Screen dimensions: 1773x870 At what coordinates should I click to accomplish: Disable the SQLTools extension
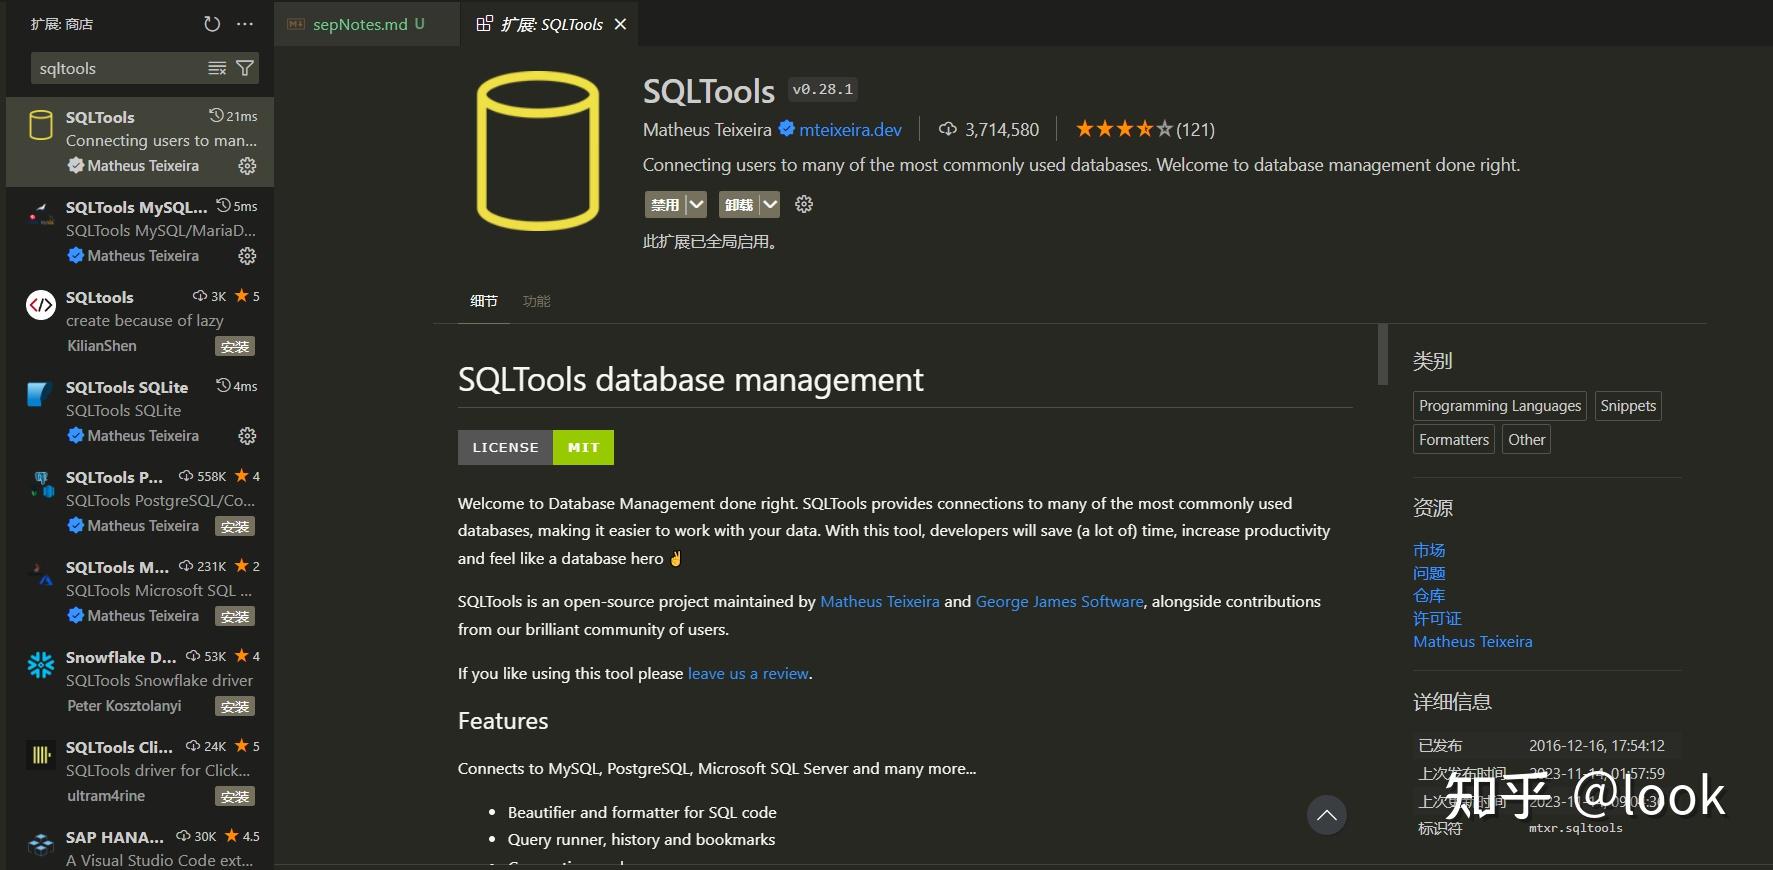[665, 205]
